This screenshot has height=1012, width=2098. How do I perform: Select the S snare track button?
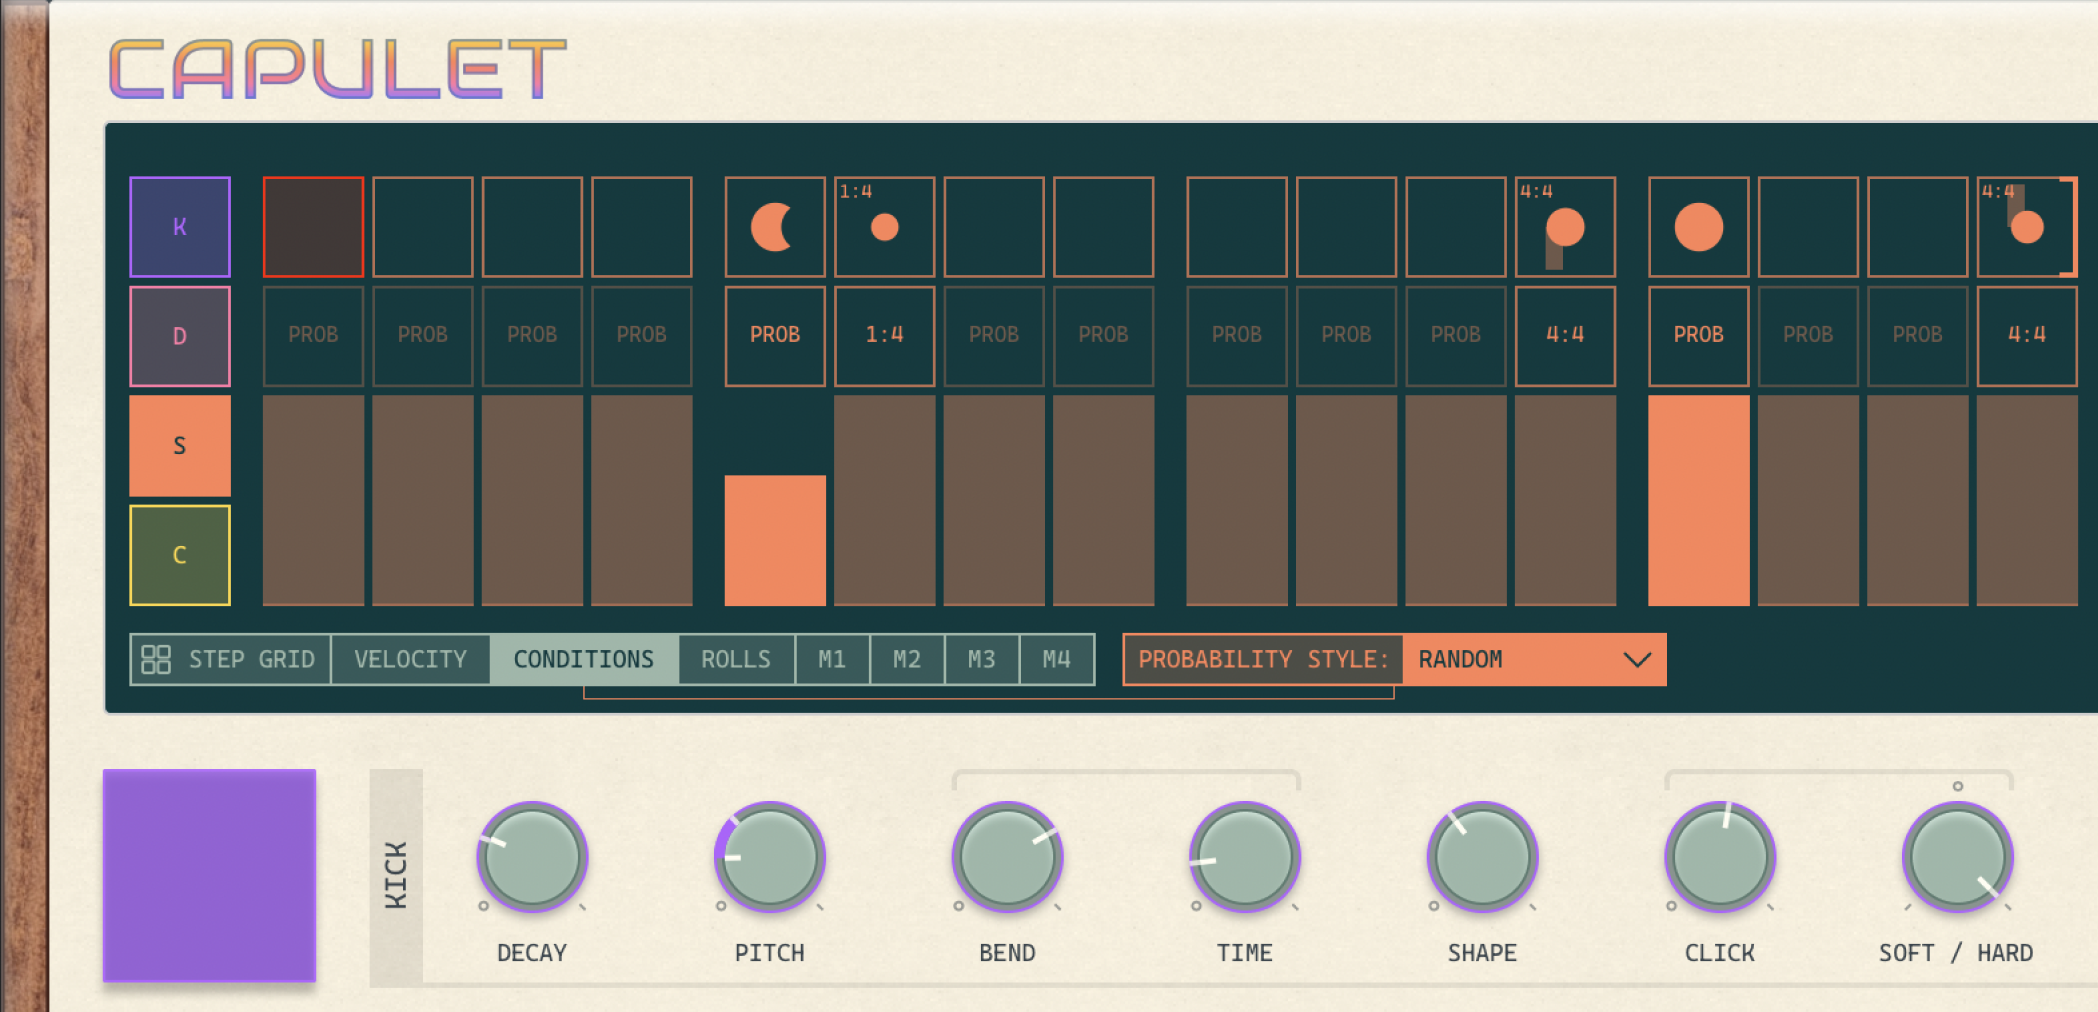pyautogui.click(x=180, y=446)
